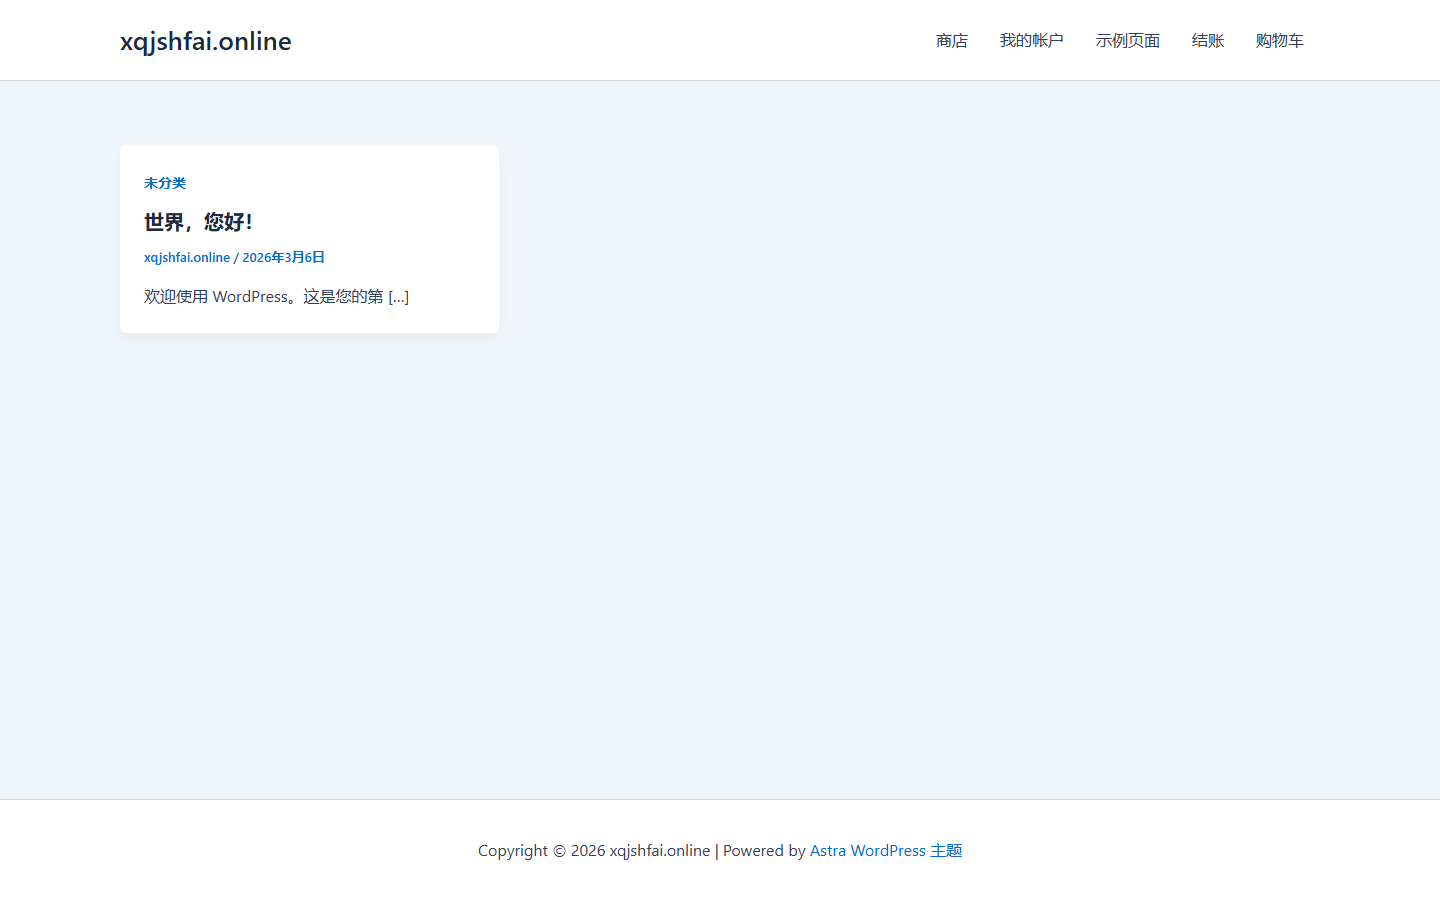Return home by clicking the site name
This screenshot has height=900, width=1440.
point(205,41)
